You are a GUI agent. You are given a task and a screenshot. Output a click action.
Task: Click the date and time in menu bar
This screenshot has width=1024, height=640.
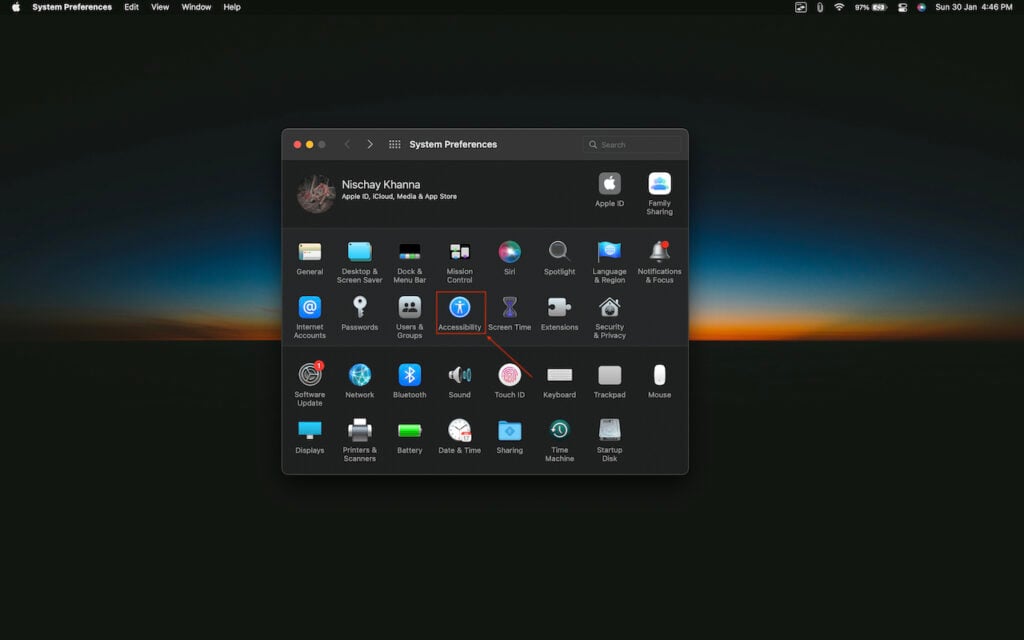pos(974,7)
